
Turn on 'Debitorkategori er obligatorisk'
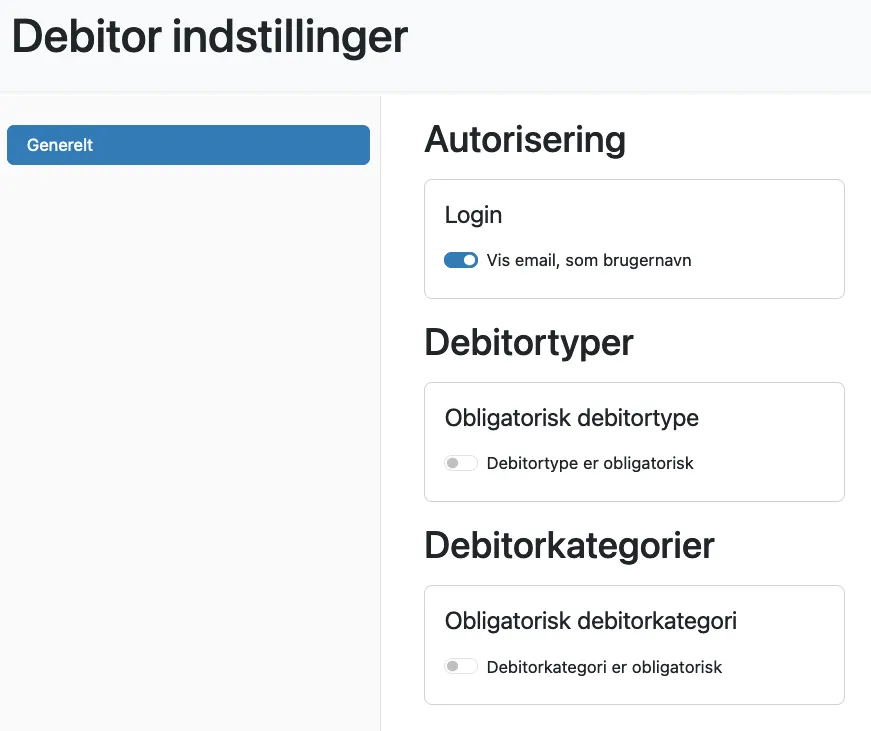[461, 665]
